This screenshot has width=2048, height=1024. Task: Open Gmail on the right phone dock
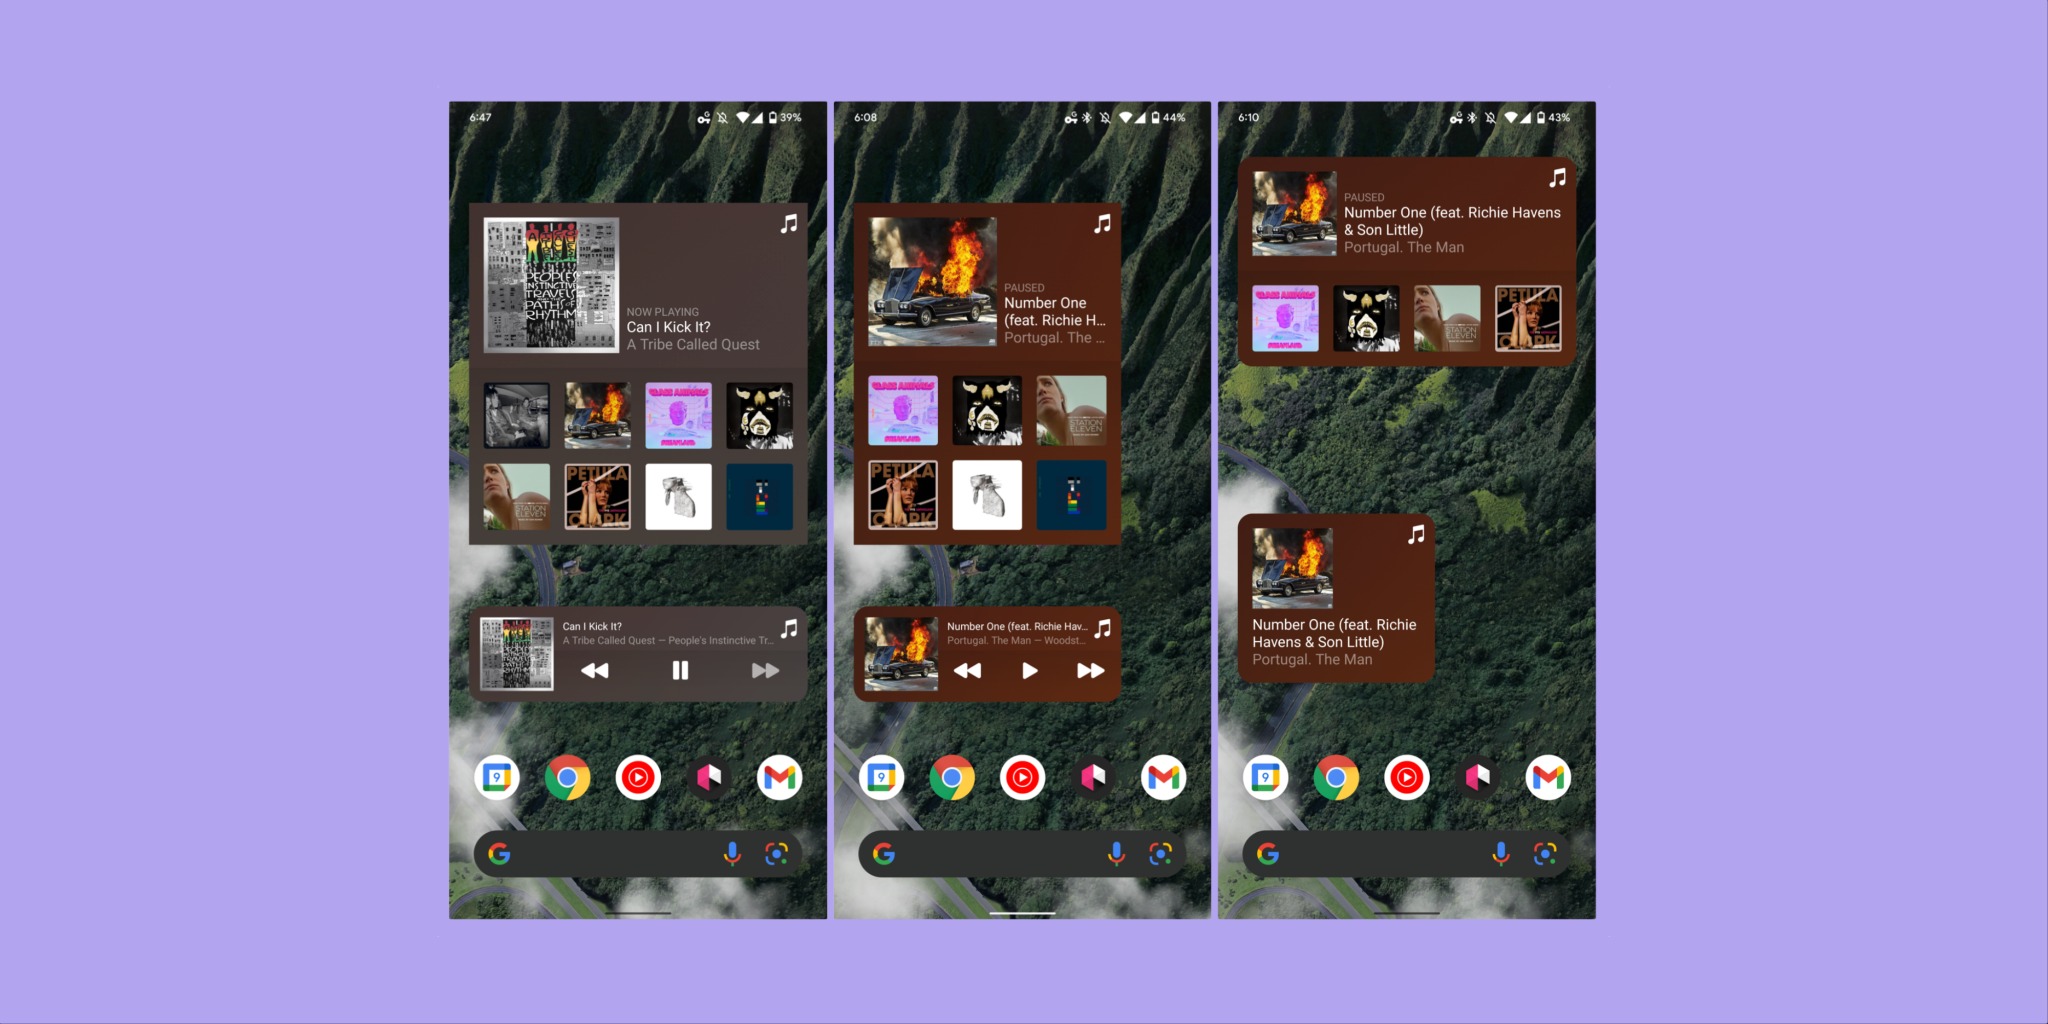point(1548,778)
